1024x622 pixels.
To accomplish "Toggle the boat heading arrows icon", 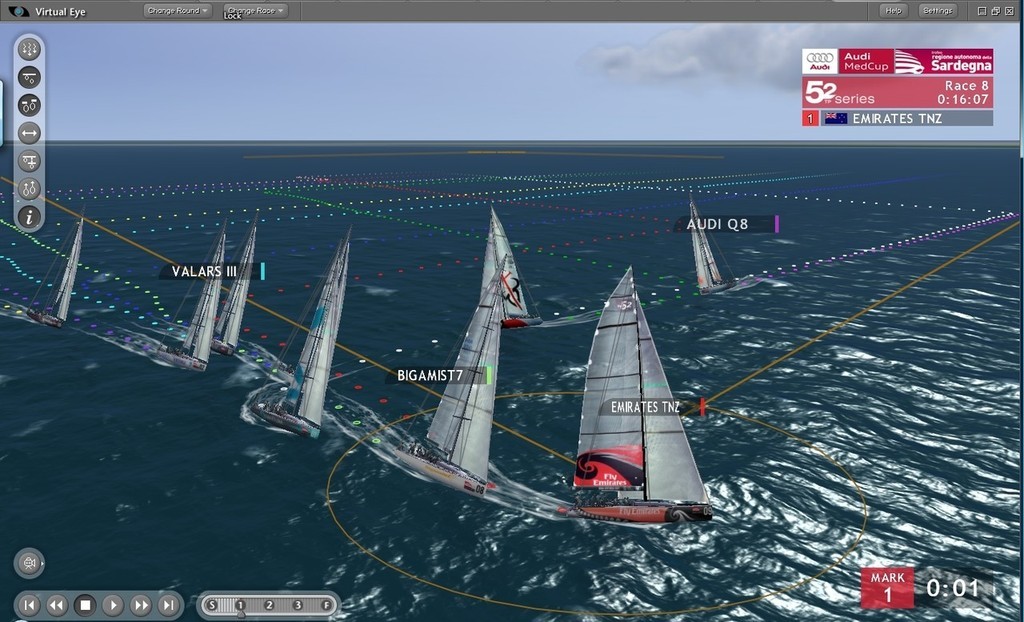I will pos(29,189).
